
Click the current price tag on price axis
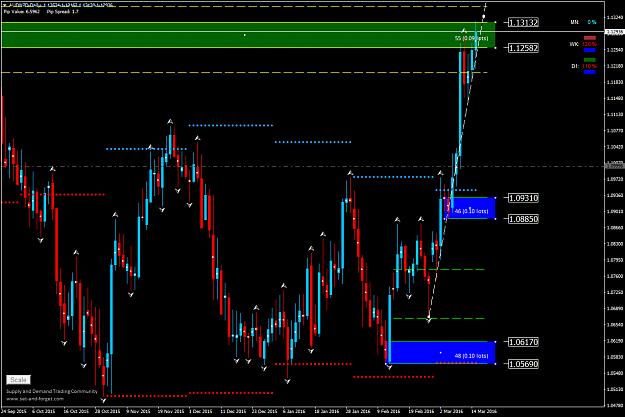pyautogui.click(x=615, y=31)
